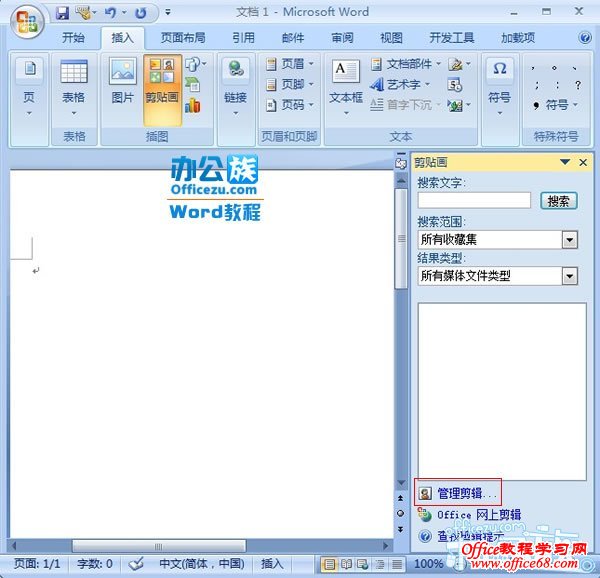This screenshot has height=578, width=600.
Task: Expand the 链接 links dropdown
Action: [236, 88]
